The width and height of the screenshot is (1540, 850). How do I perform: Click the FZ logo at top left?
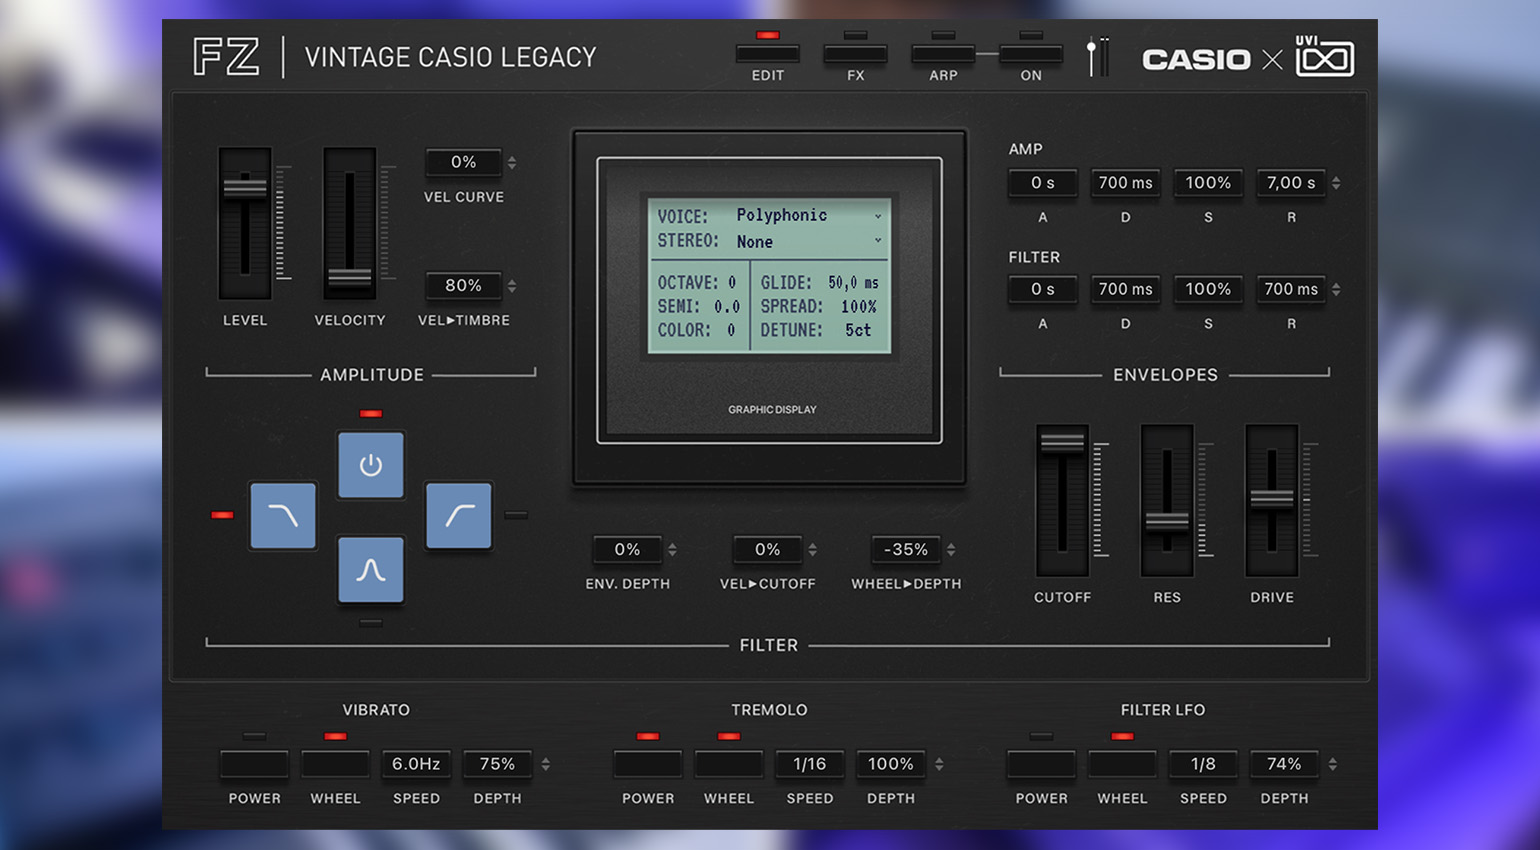[x=226, y=57]
